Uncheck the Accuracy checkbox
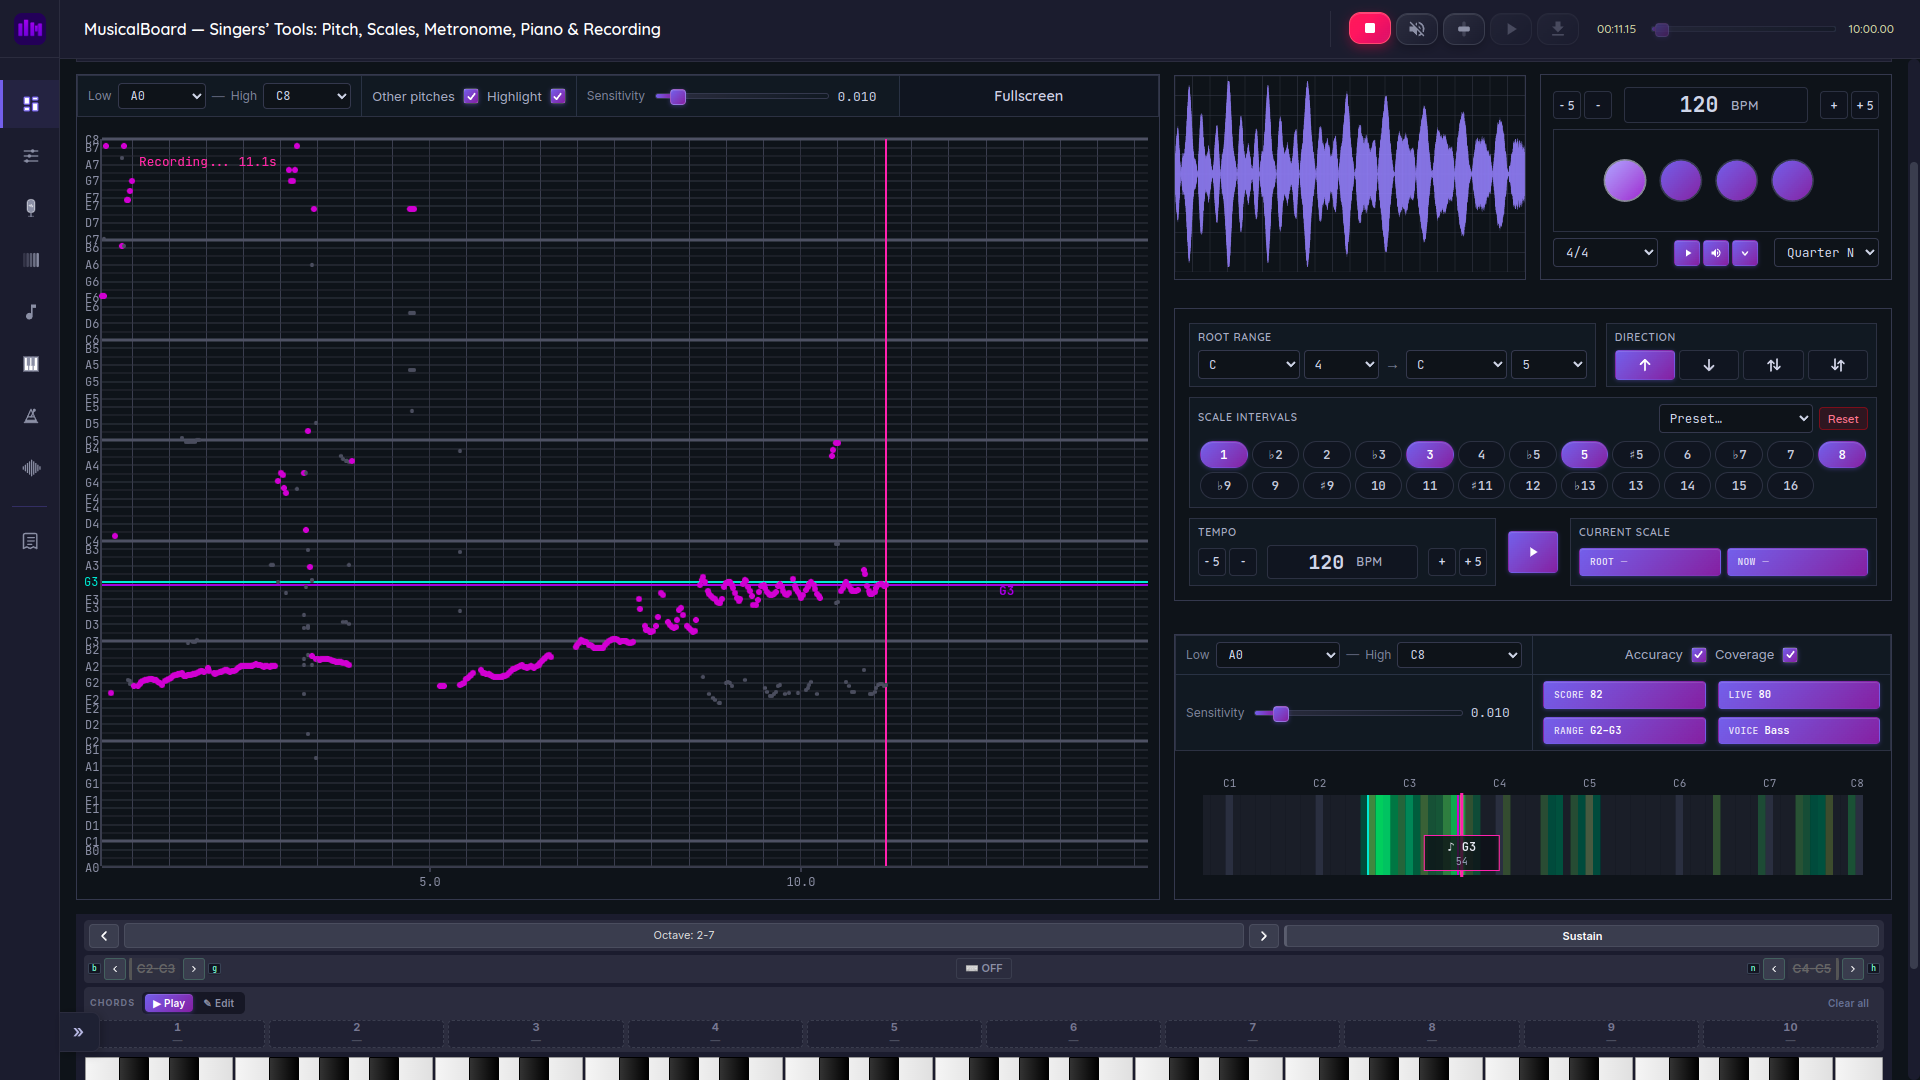 1698,655
